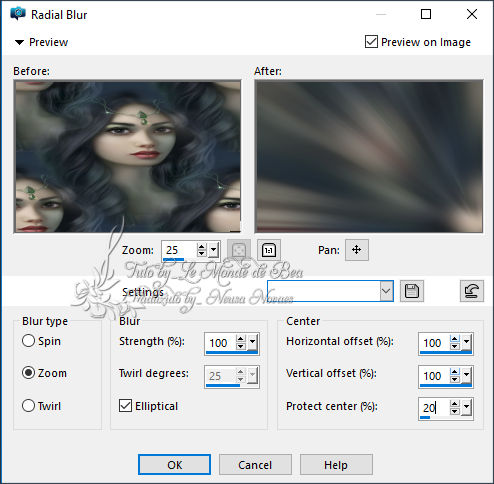This screenshot has width=494, height=484.
Task: Toggle Preview on Image checkbox
Action: 371,42
